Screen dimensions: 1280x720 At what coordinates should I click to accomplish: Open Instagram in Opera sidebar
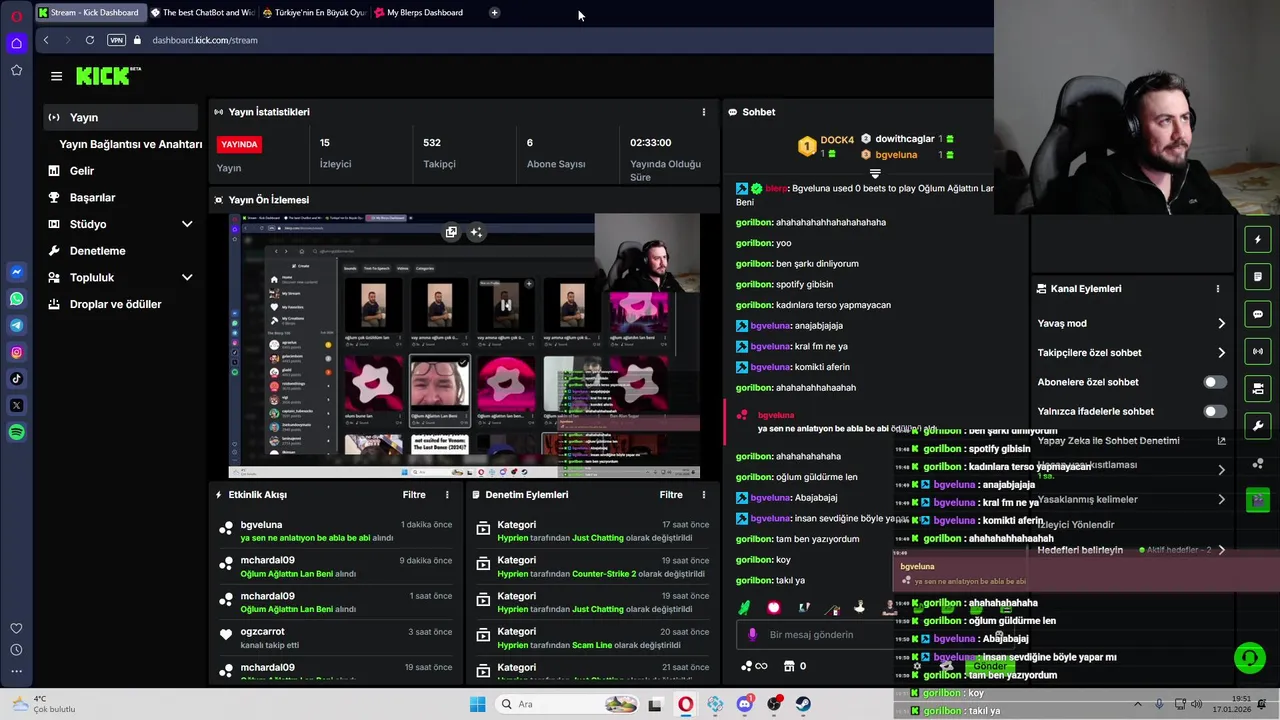(16, 352)
